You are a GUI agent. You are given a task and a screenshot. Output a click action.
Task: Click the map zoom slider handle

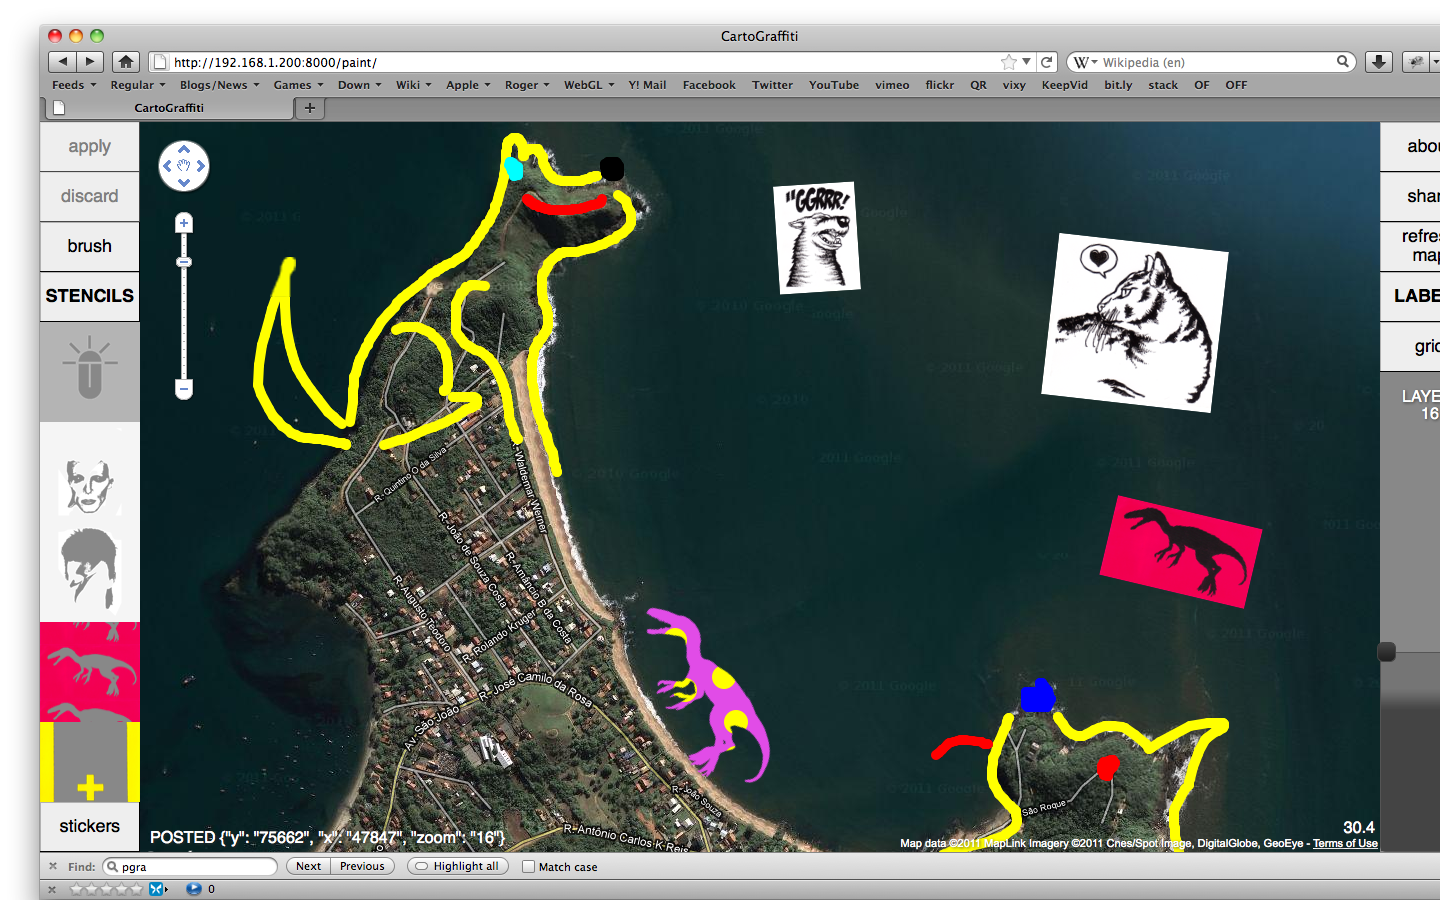click(184, 262)
